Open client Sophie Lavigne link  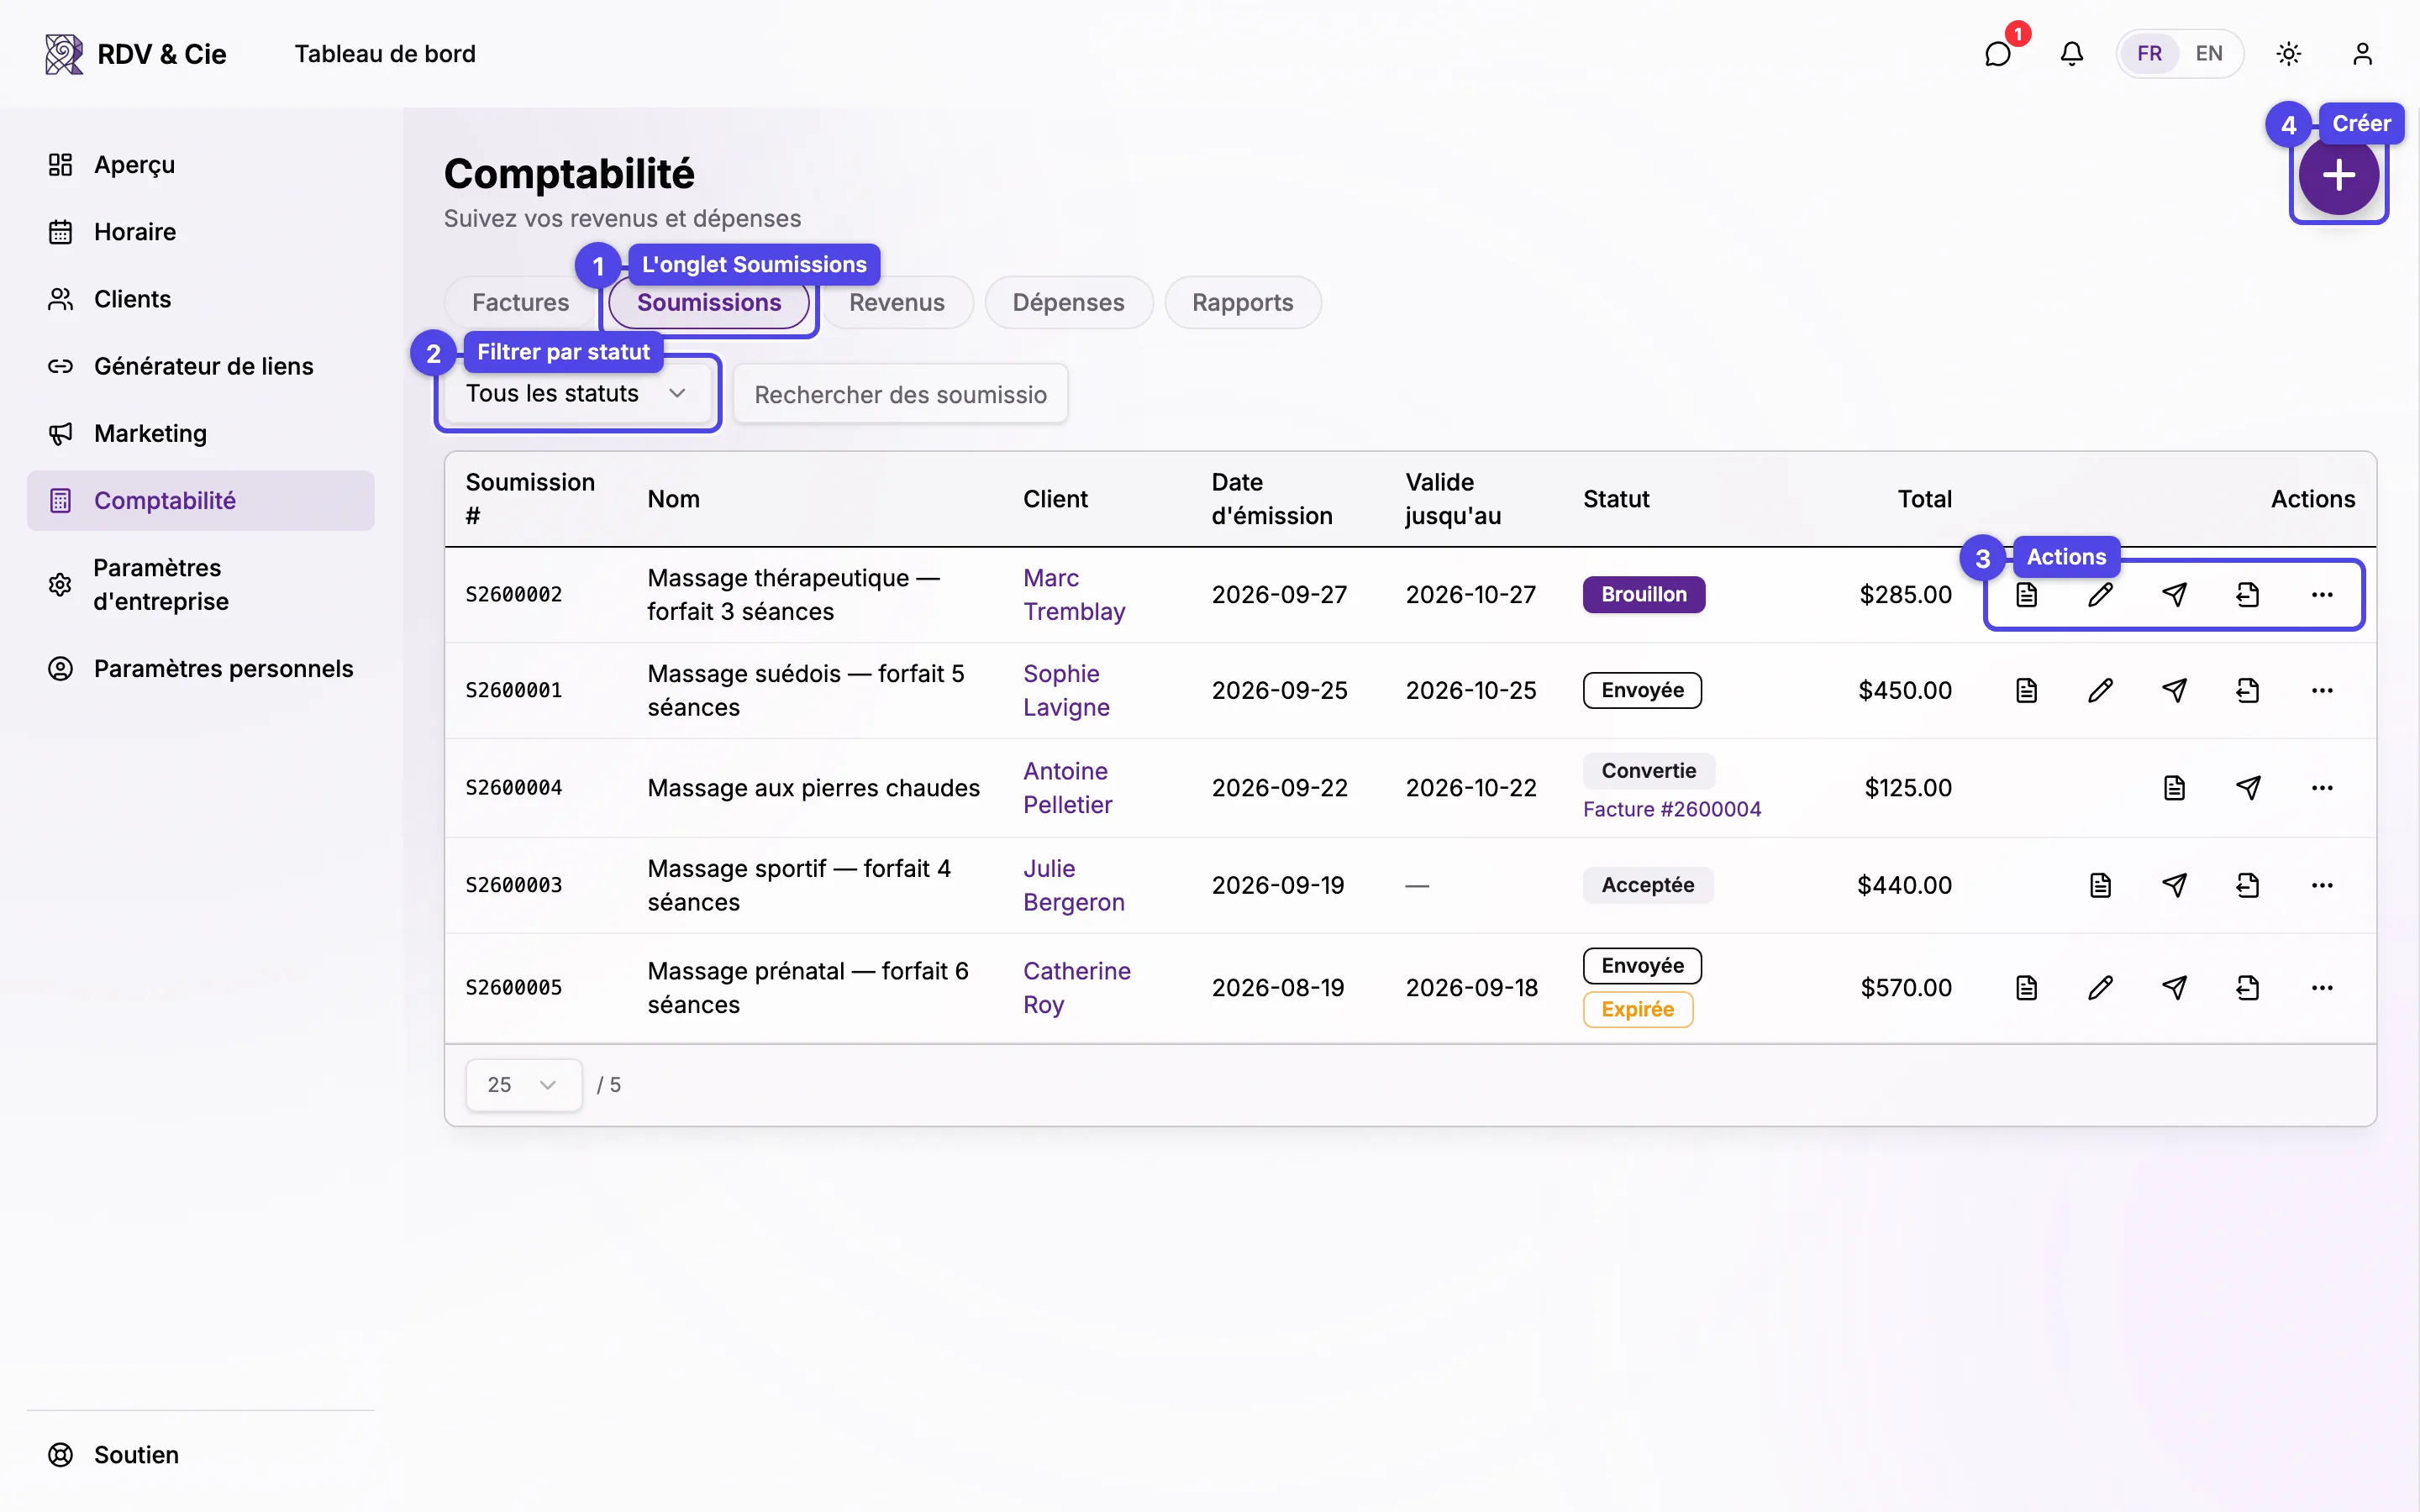pyautogui.click(x=1066, y=691)
